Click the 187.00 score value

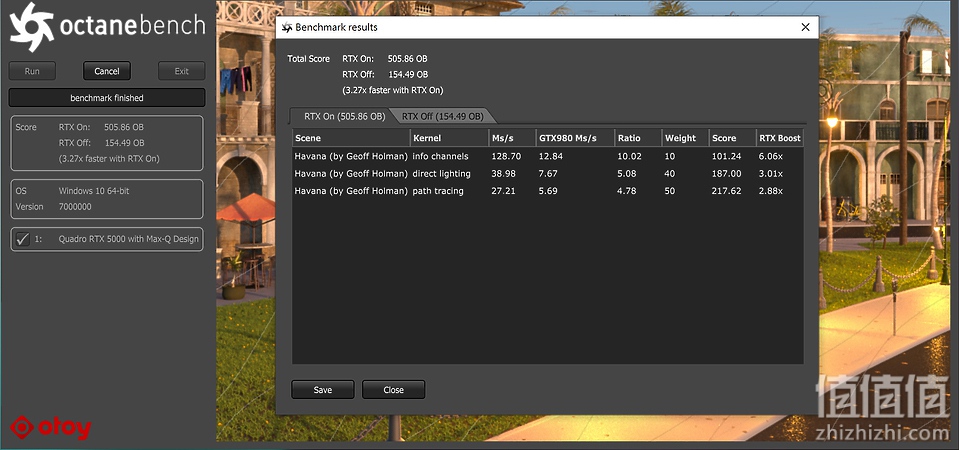pyautogui.click(x=727, y=174)
